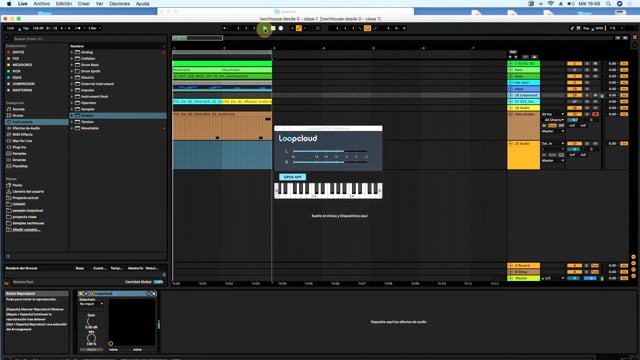Select the MEDIDORES yellow collection
Image resolution: width=640 pixels, height=360 pixels.
(x=22, y=65)
